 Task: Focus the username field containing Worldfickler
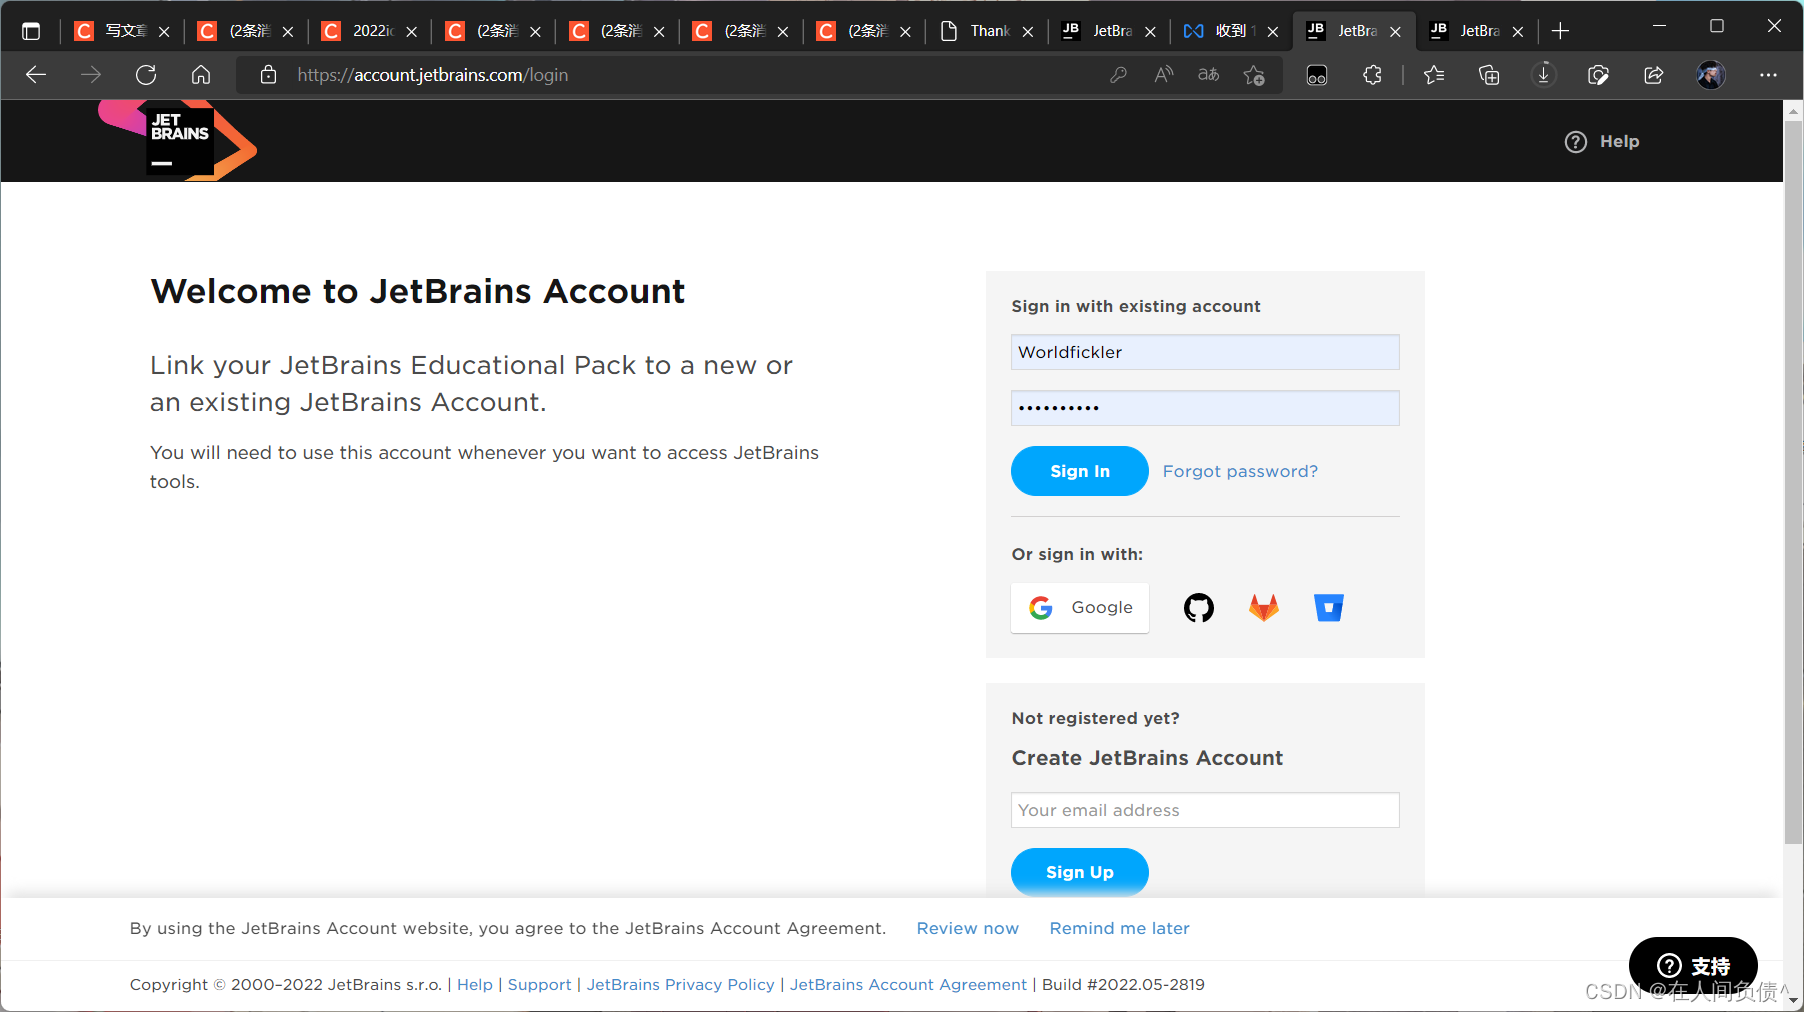tap(1205, 352)
